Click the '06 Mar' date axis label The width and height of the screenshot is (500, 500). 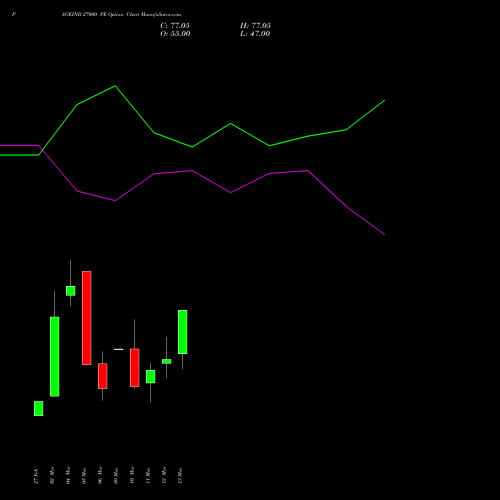[x=100, y=476]
